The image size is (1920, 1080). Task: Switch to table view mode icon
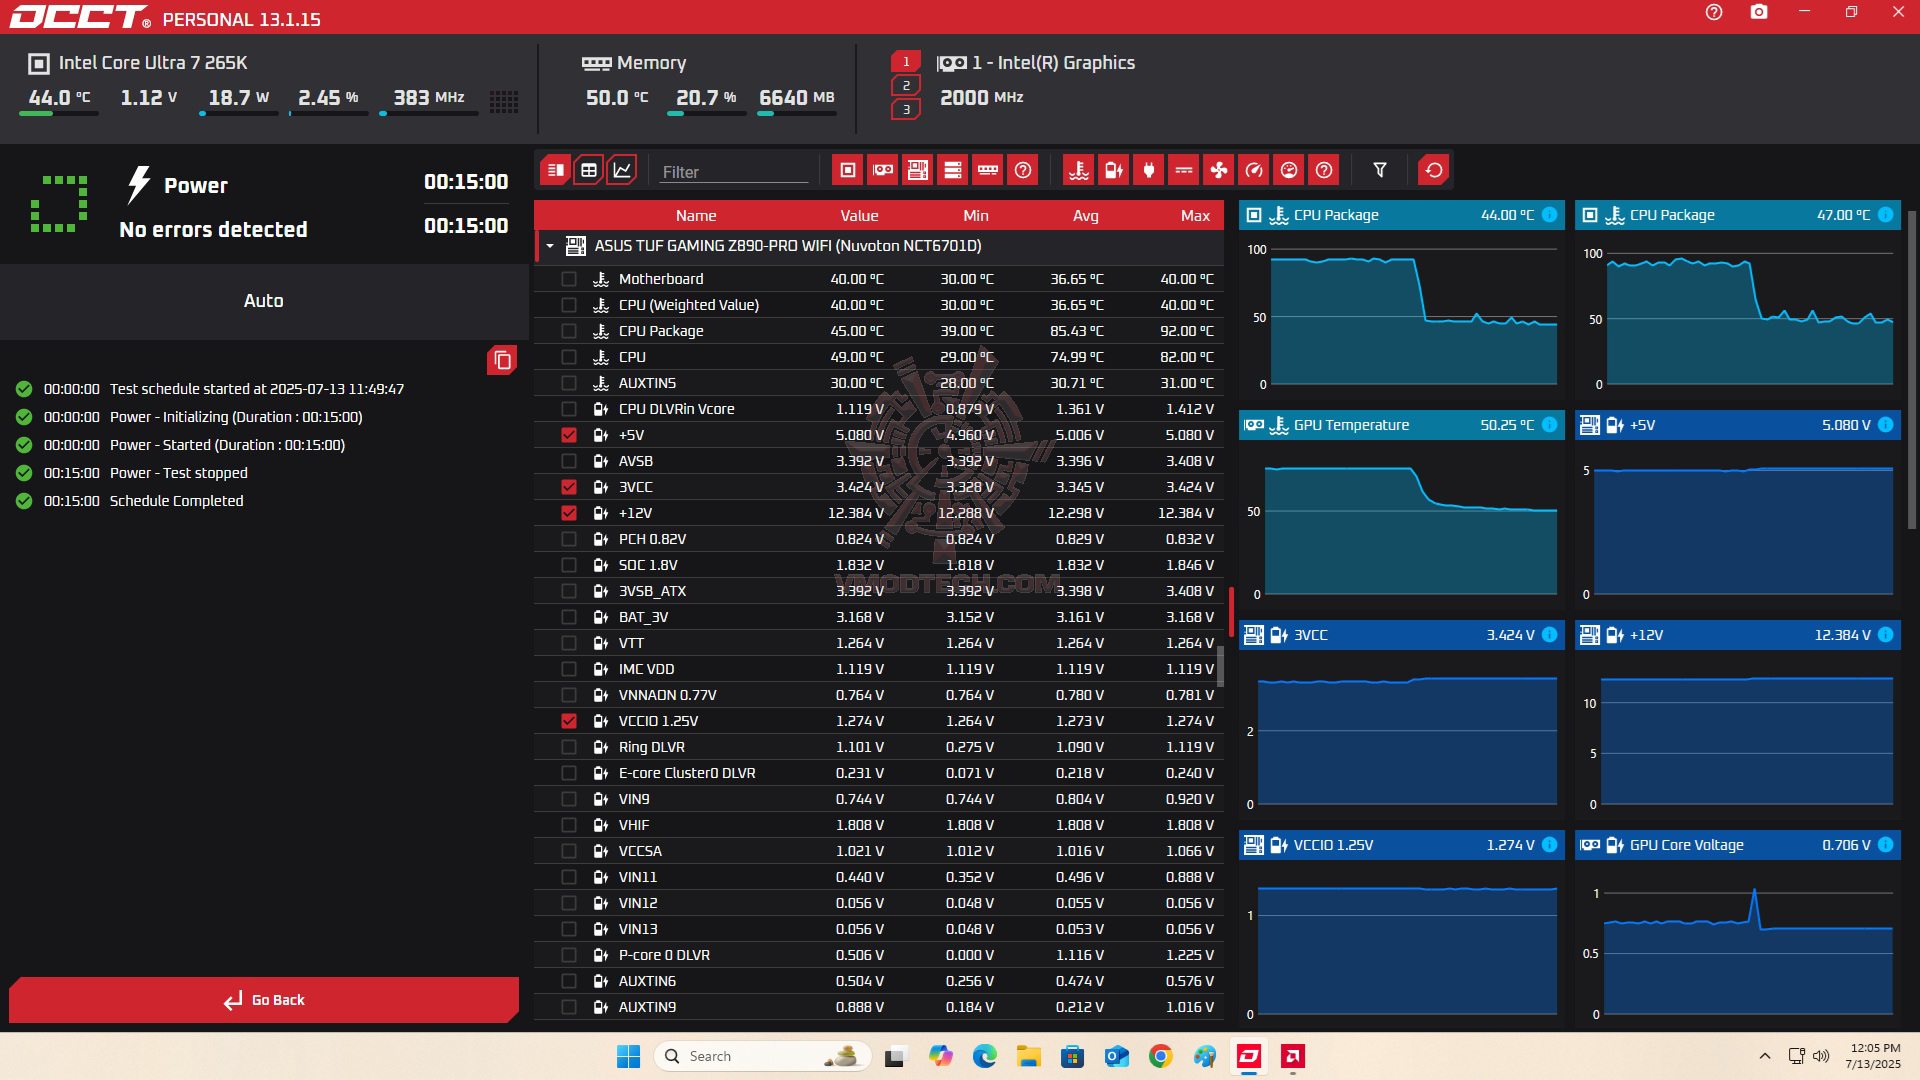point(589,170)
